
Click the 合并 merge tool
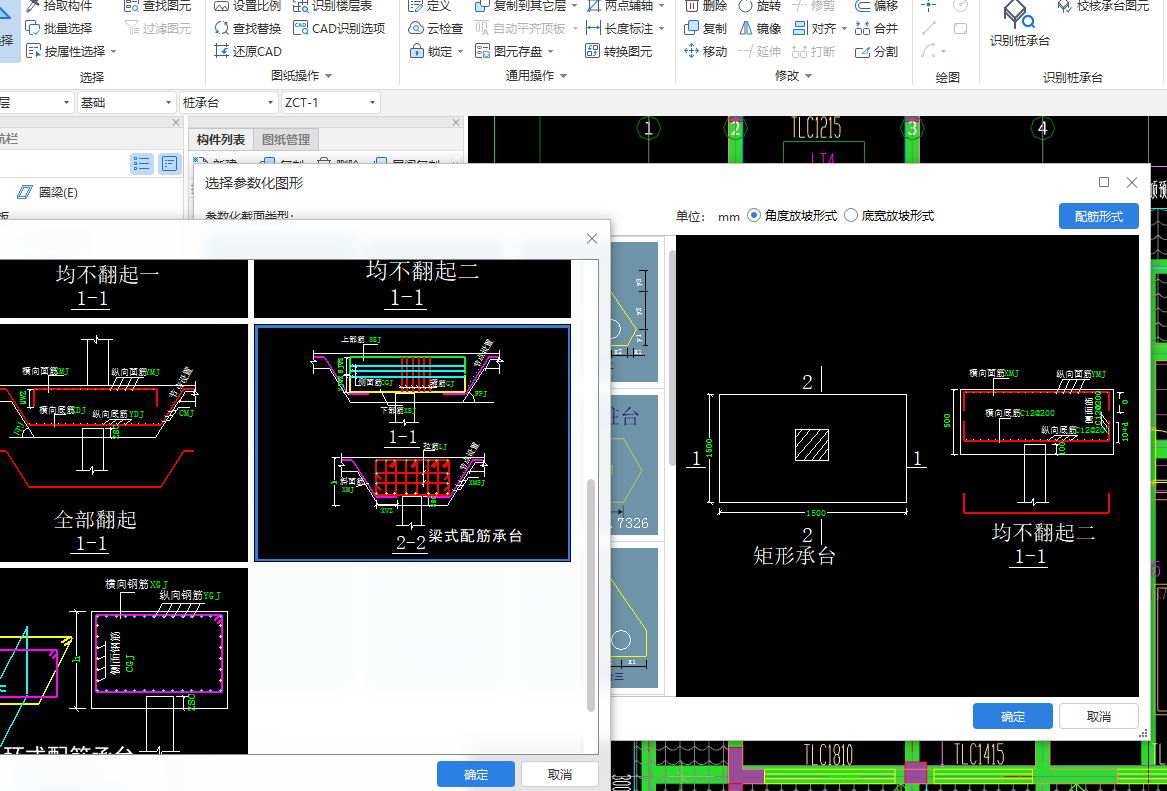click(x=877, y=28)
